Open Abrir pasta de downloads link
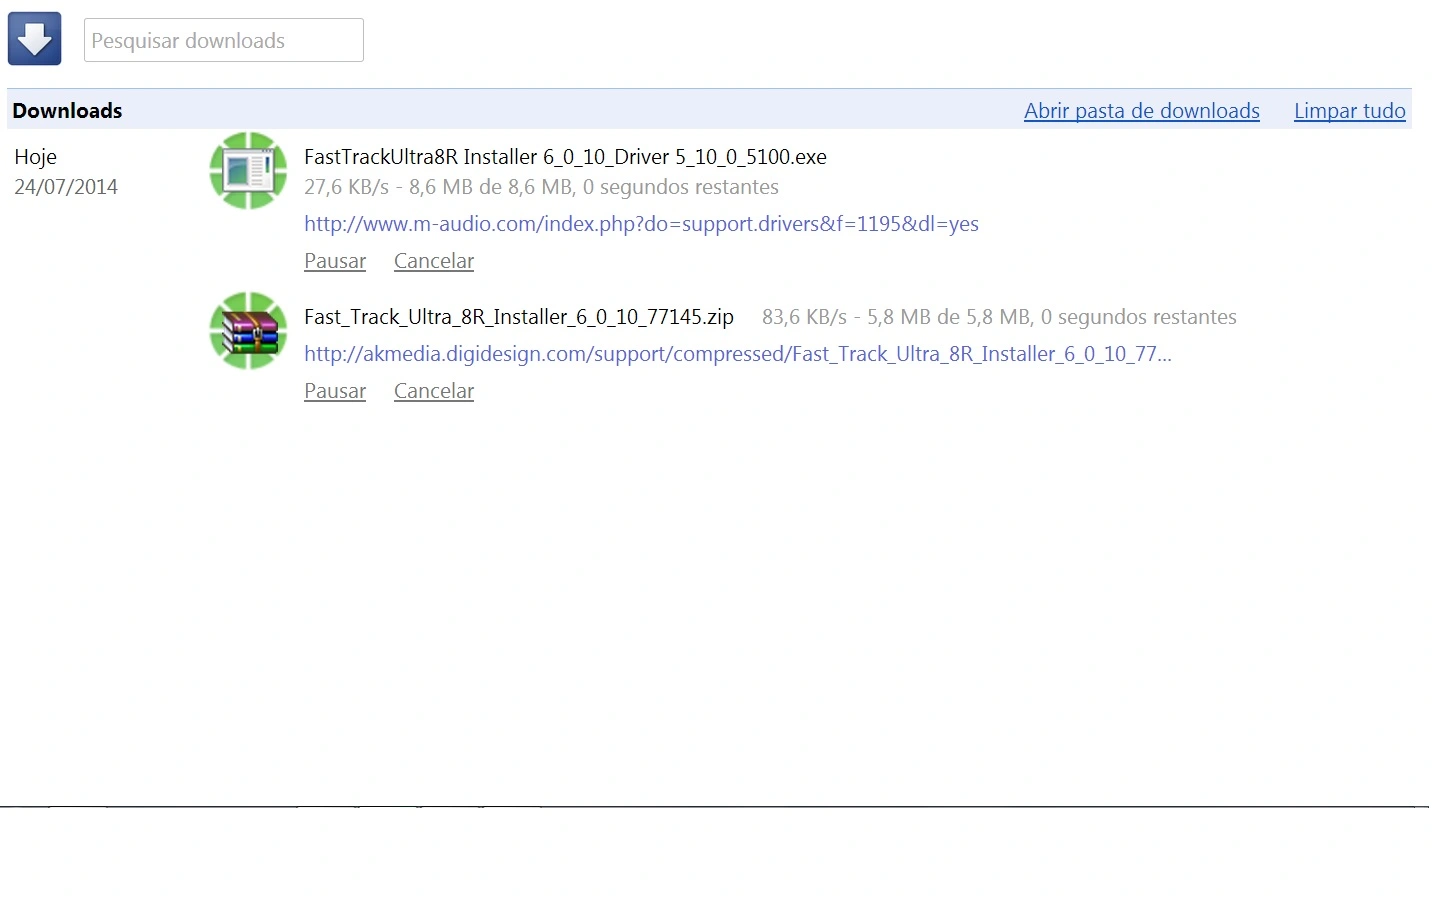 (1142, 111)
